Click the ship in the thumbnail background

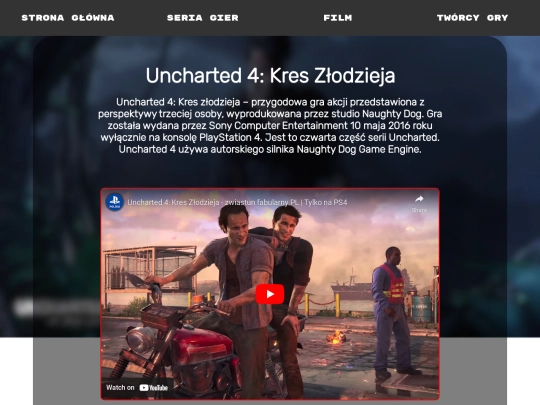pos(351,287)
